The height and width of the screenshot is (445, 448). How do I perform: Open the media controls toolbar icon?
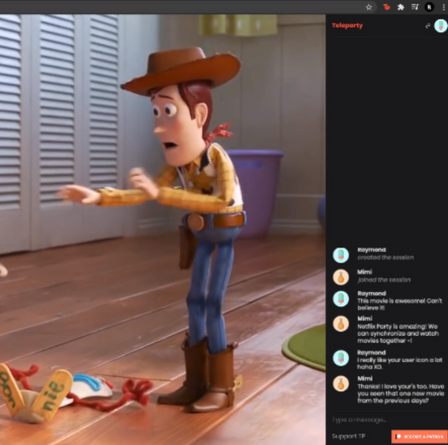[415, 7]
